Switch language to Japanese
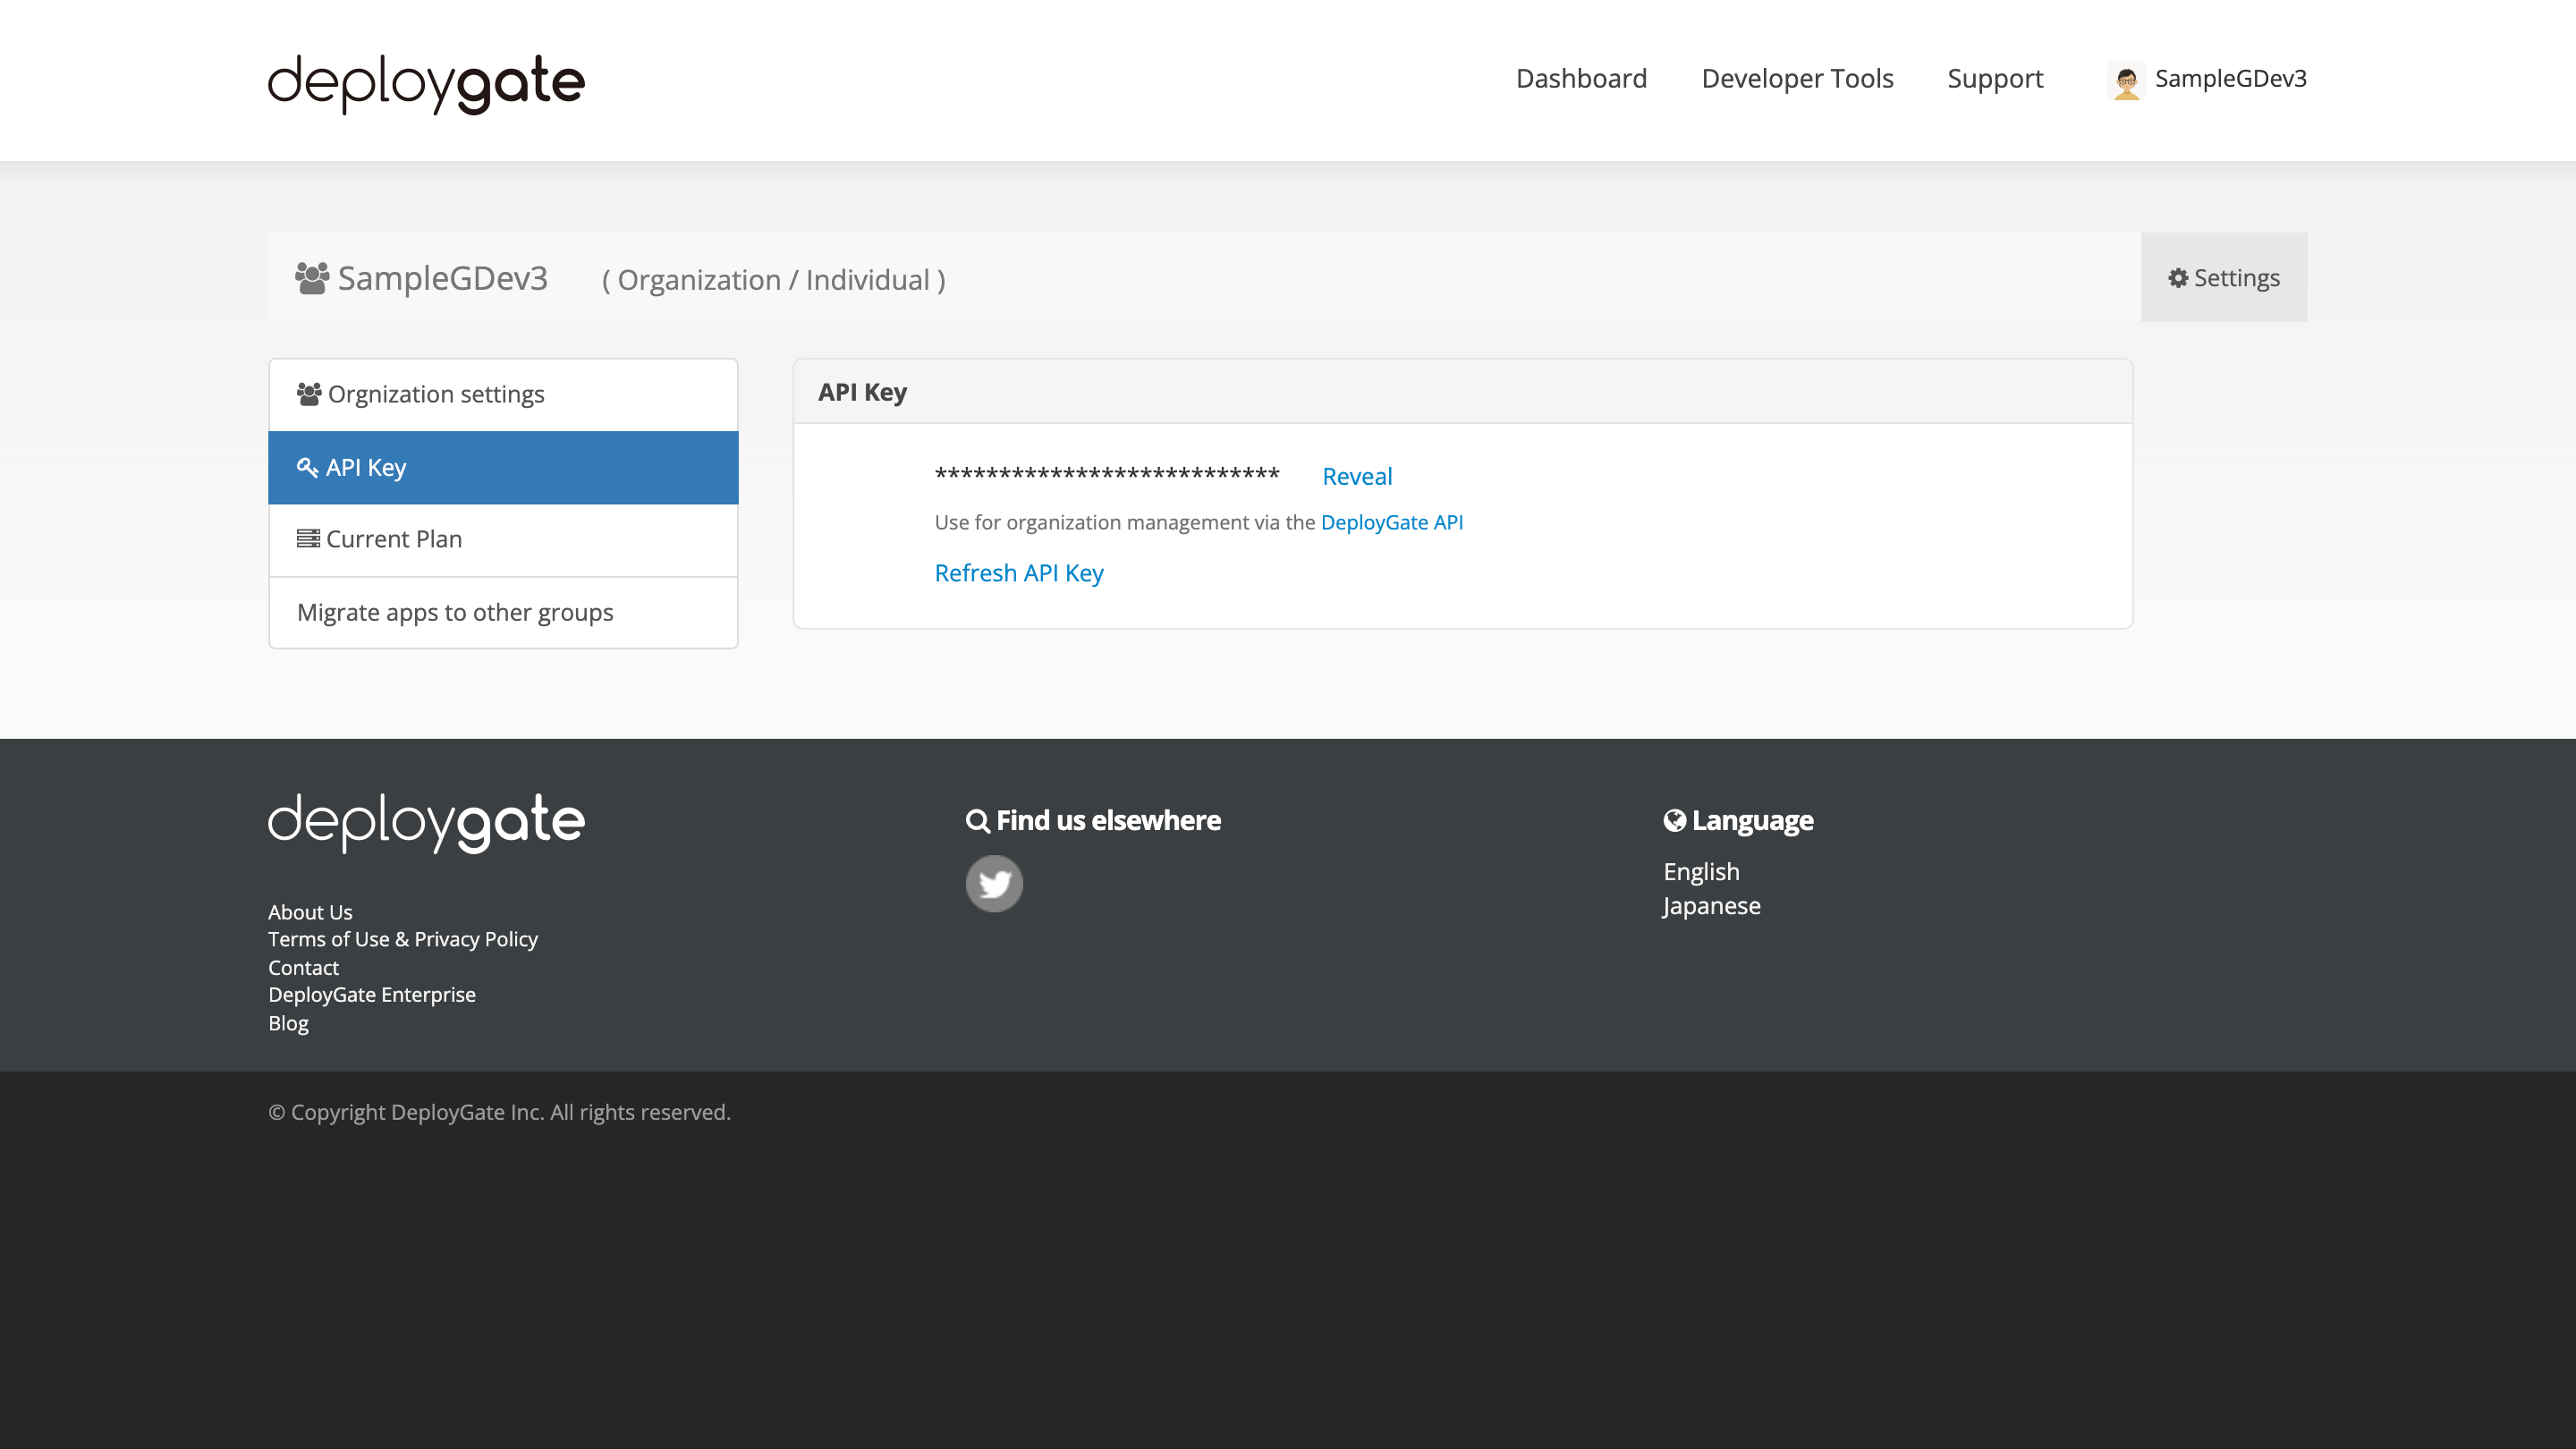The width and height of the screenshot is (2576, 1449). click(x=1711, y=906)
